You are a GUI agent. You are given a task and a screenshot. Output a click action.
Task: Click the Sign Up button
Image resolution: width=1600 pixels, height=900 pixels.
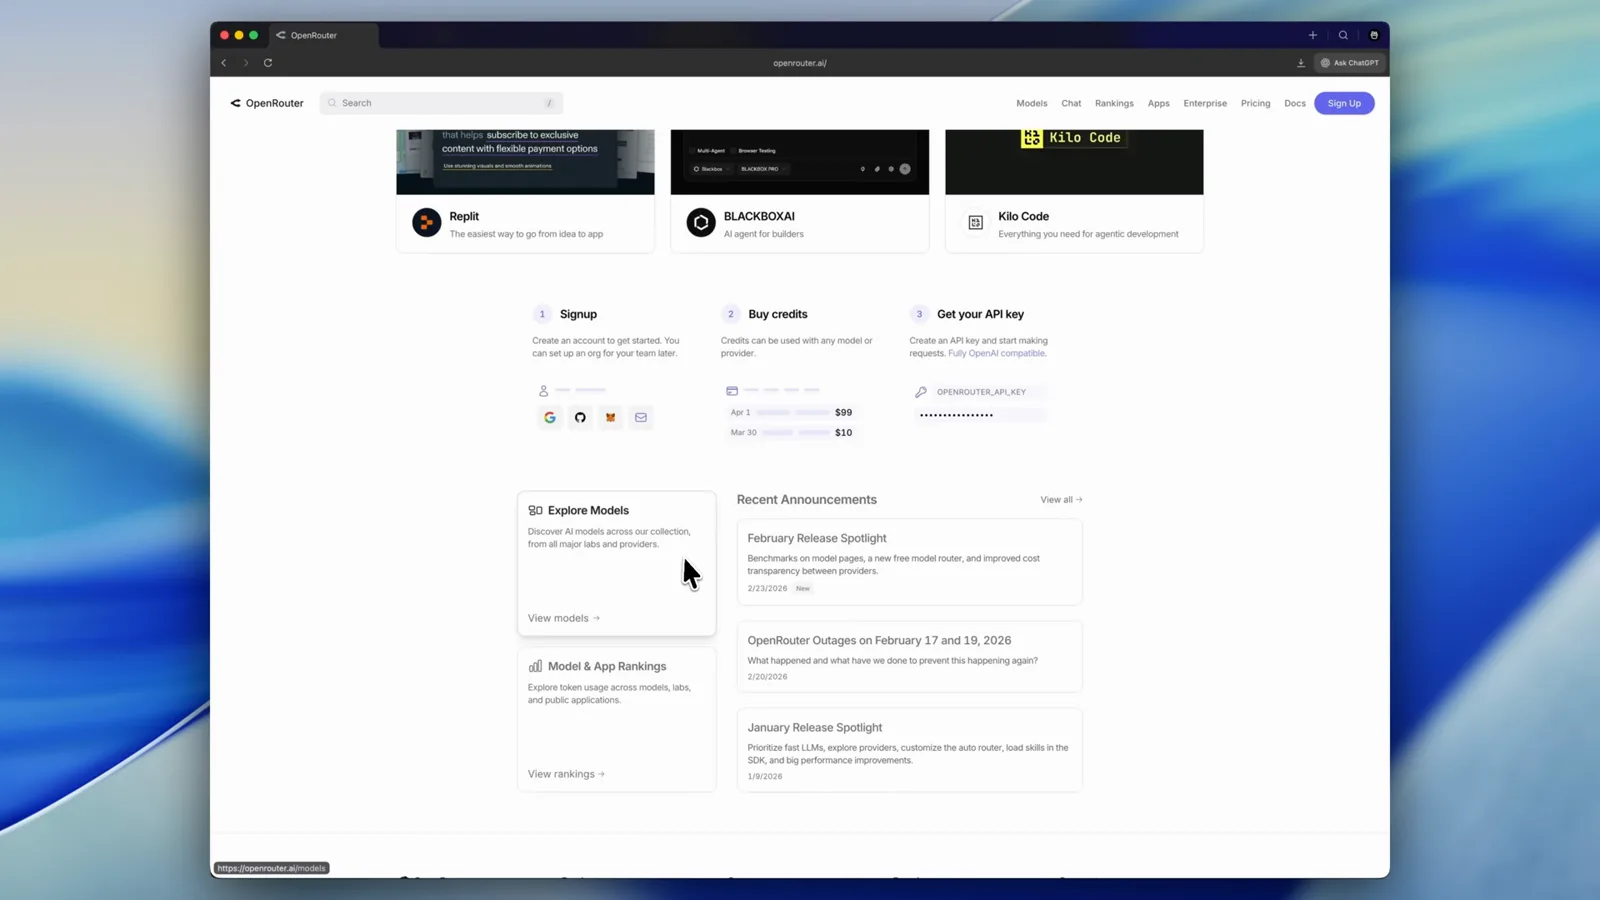click(1344, 103)
